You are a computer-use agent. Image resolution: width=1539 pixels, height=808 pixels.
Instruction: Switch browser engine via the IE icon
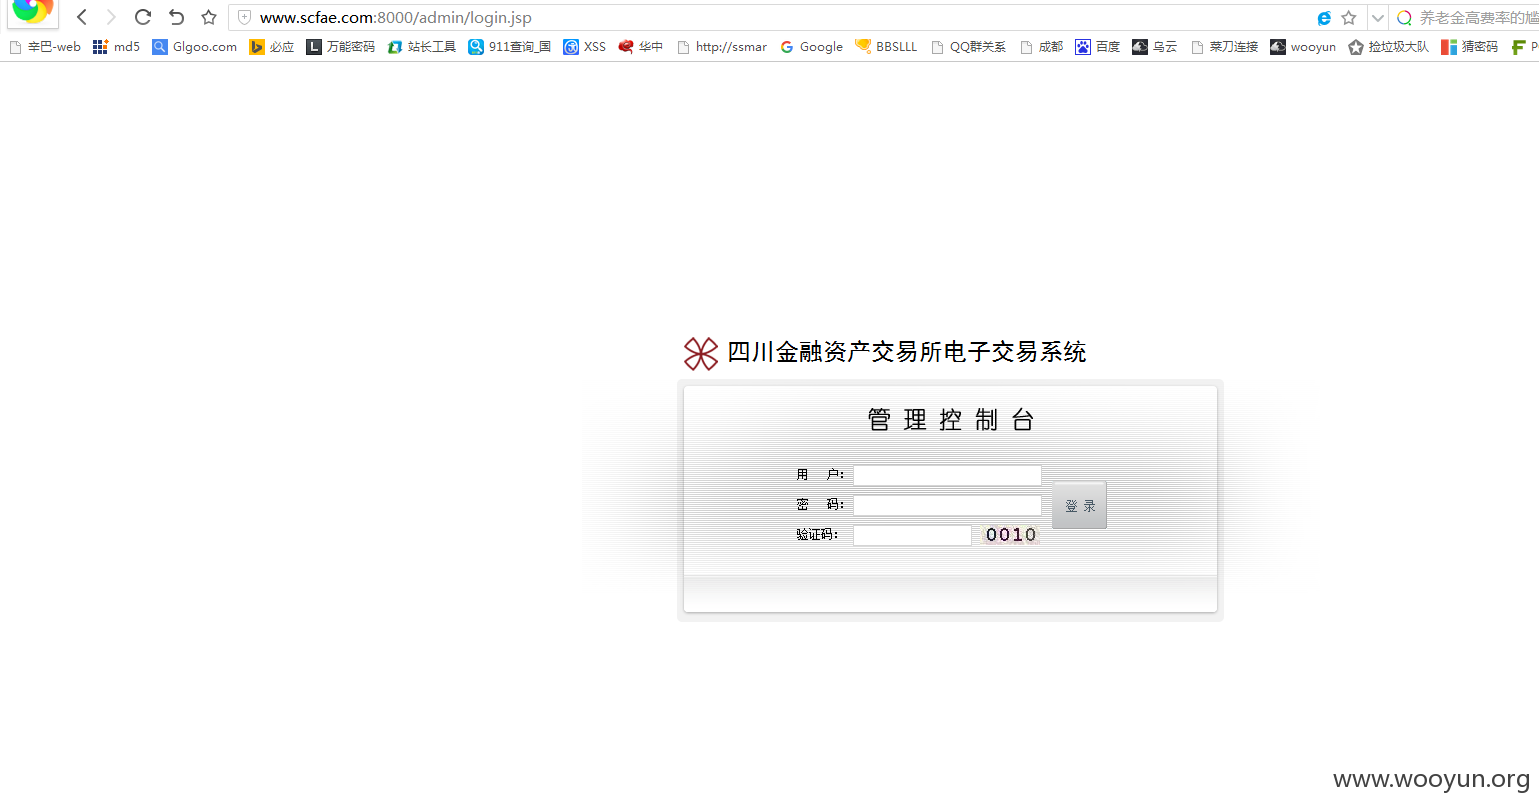coord(1324,18)
